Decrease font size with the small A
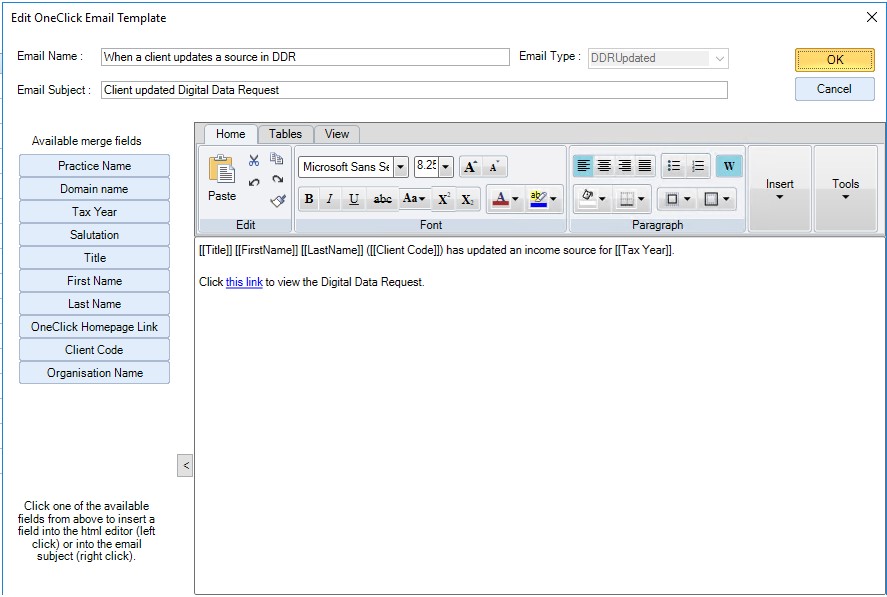The height and width of the screenshot is (597, 887). pyautogui.click(x=494, y=167)
